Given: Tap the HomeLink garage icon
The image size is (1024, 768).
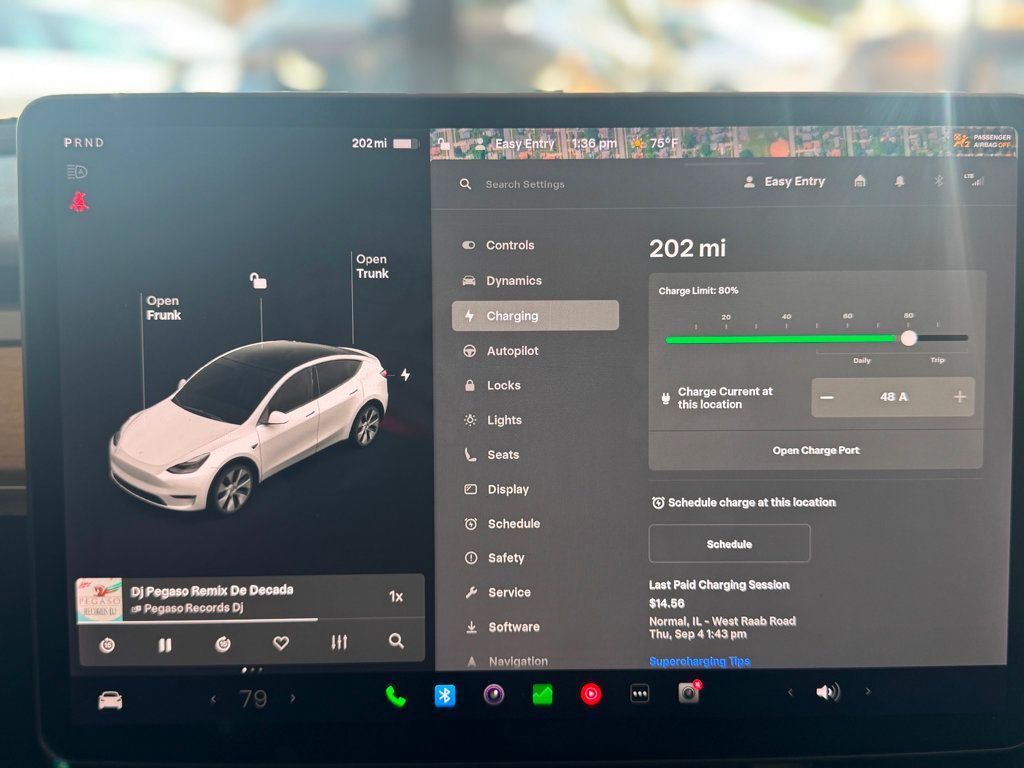Looking at the screenshot, I should [860, 181].
